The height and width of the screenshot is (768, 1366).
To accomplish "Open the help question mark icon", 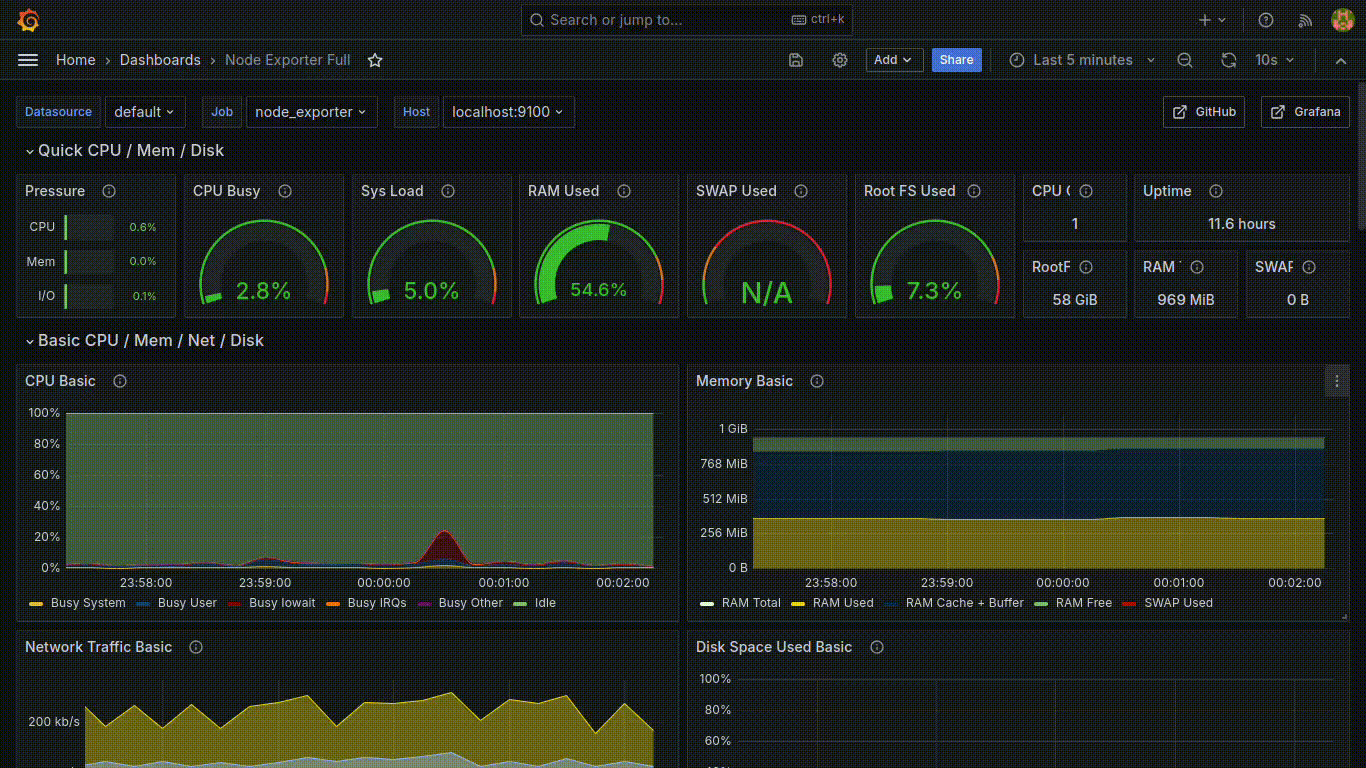I will point(1266,20).
